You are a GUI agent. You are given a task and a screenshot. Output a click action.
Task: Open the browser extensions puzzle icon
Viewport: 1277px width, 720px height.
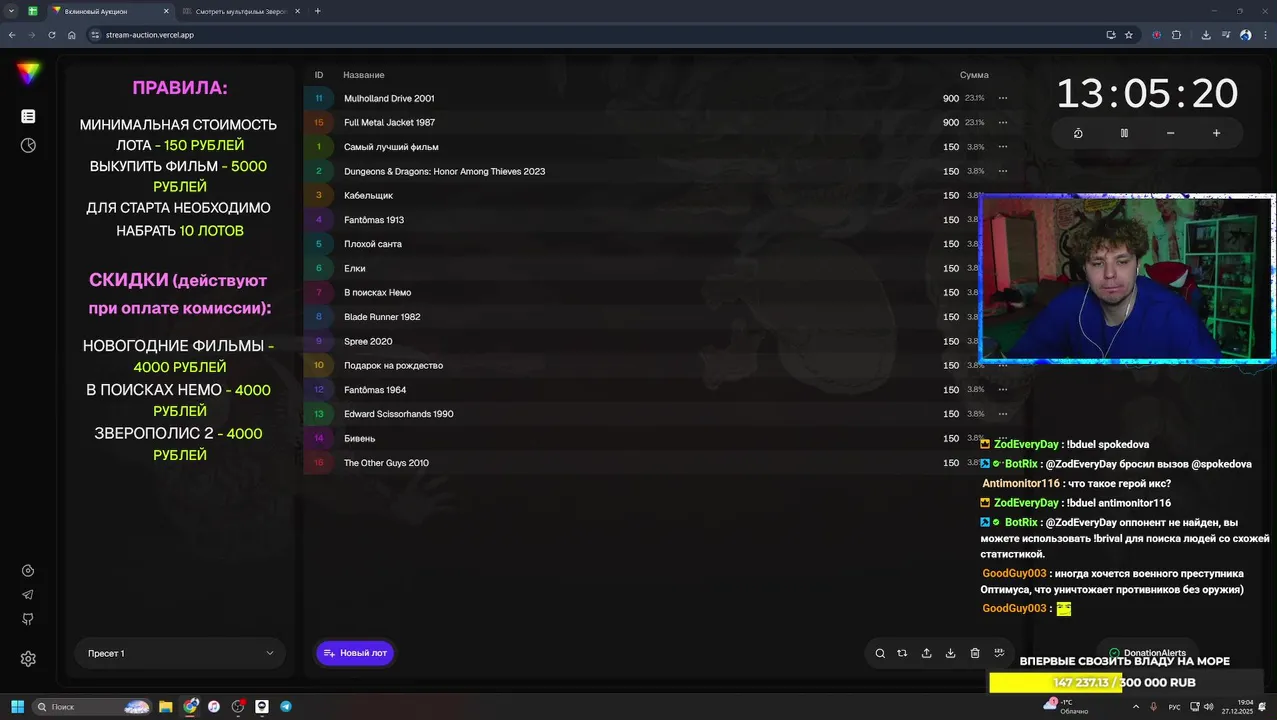click(x=1176, y=35)
